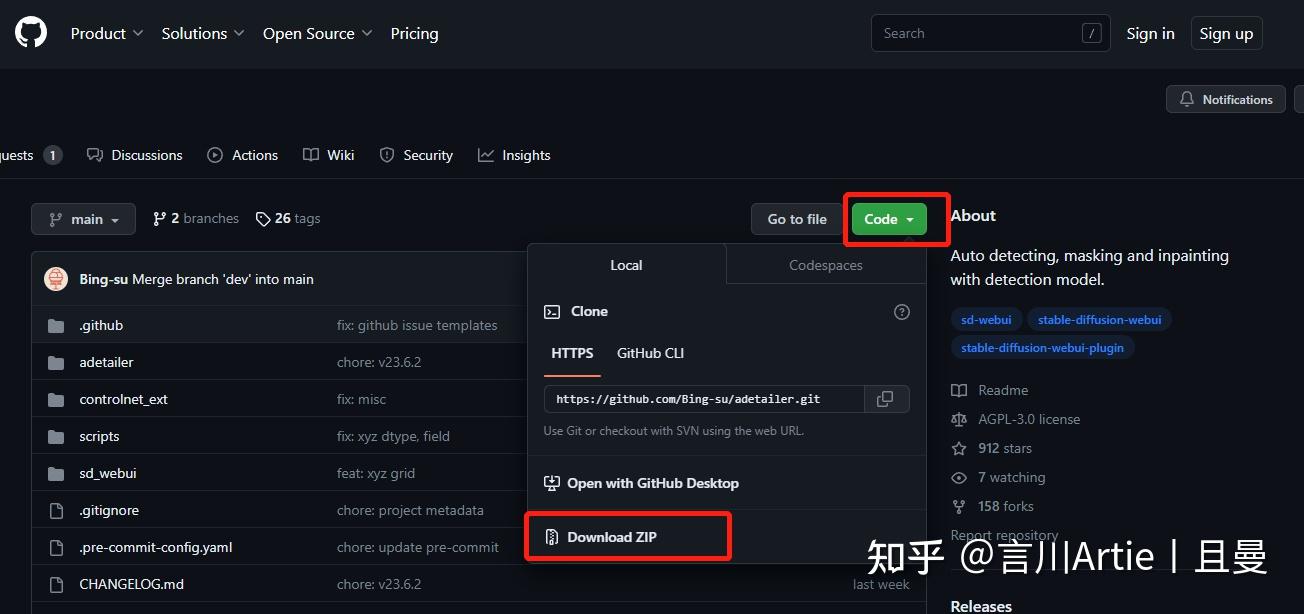View the 2 branches link
This screenshot has height=614, width=1304.
point(196,218)
